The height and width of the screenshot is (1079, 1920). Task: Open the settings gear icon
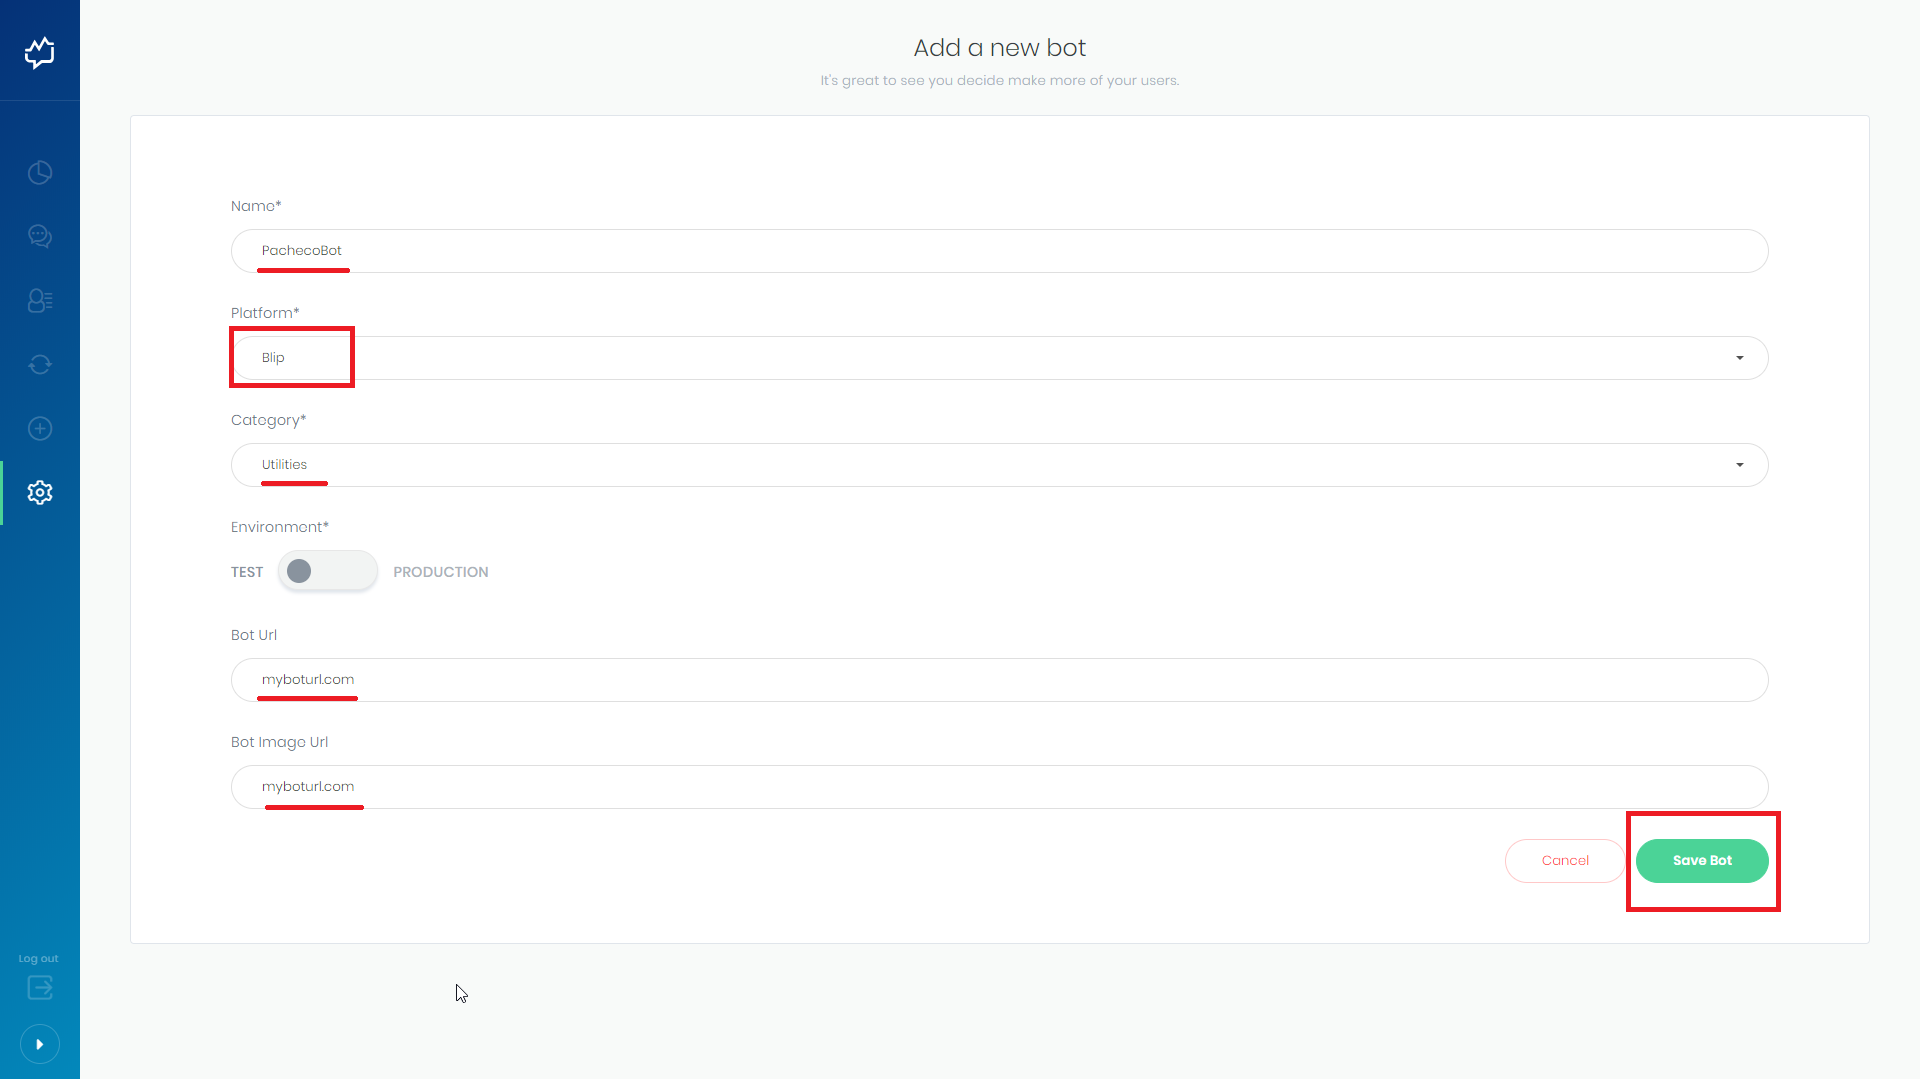[x=40, y=493]
